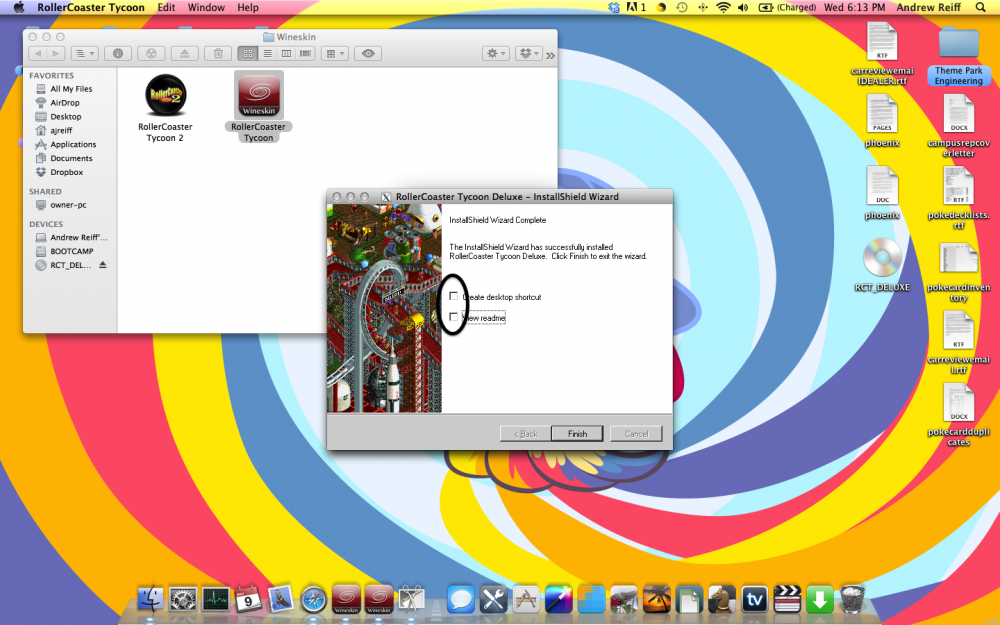Viewport: 1000px width, 625px height.
Task: Click the eject toolbar icon in Finder
Action: click(184, 53)
